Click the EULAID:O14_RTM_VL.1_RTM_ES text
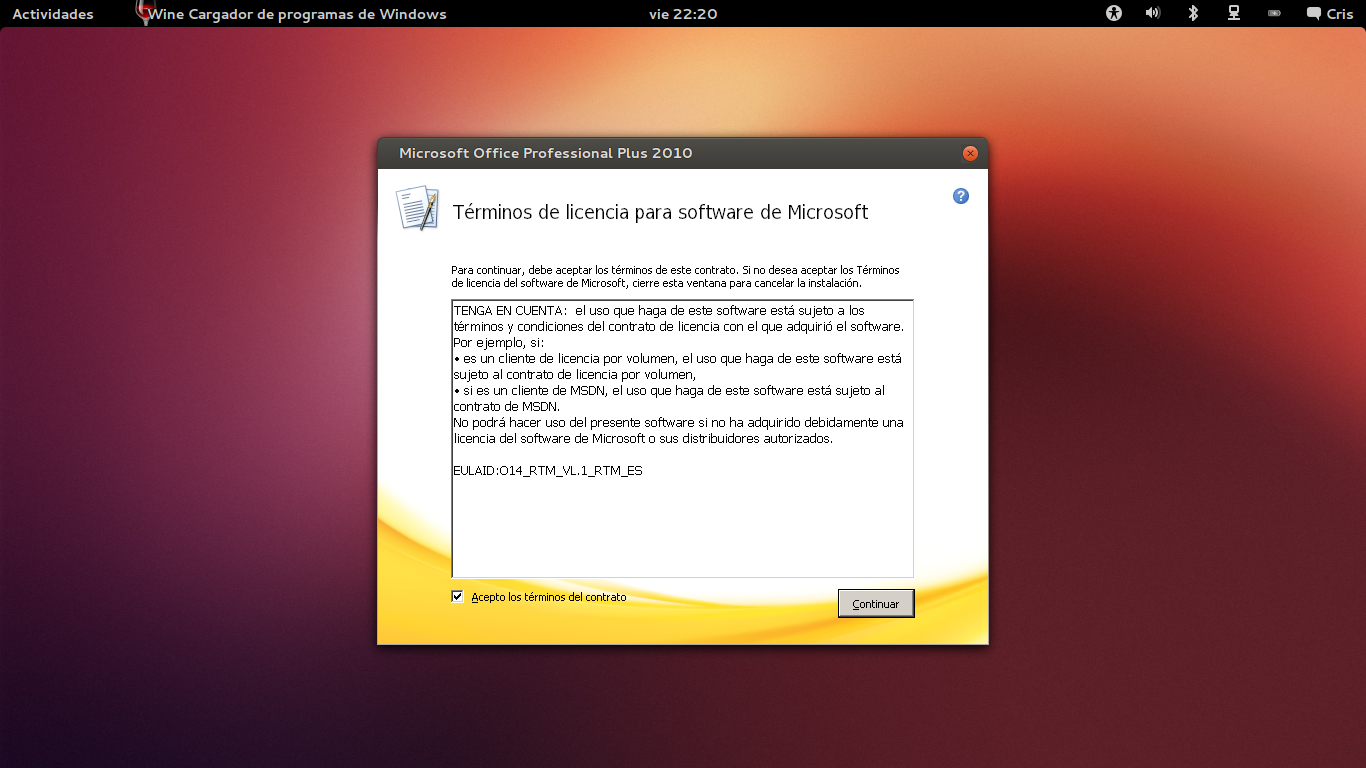Screen dimensions: 1366x768 pos(548,470)
